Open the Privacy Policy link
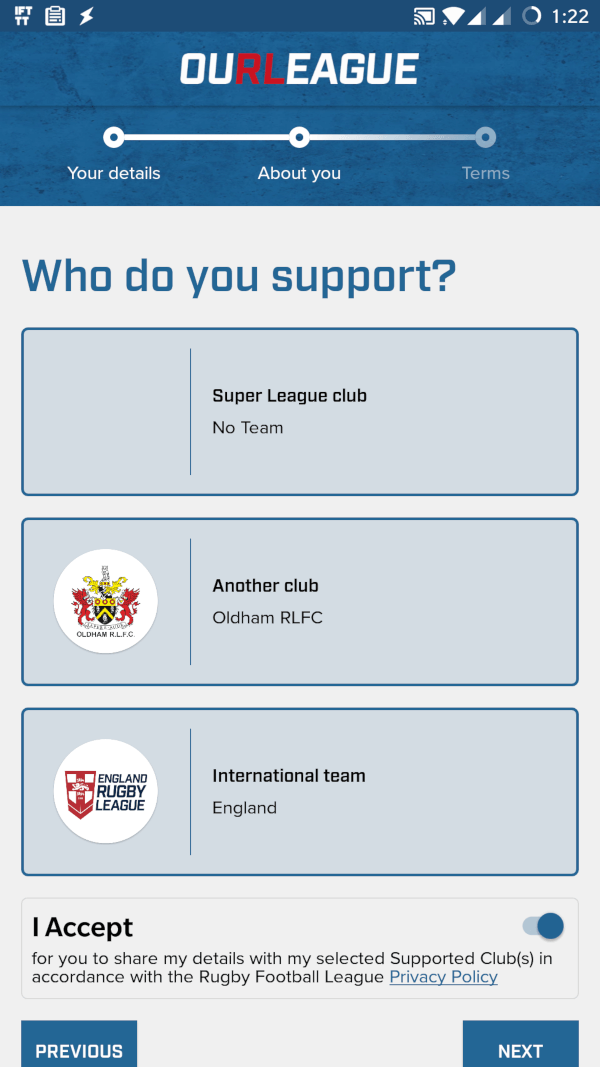 pos(443,977)
